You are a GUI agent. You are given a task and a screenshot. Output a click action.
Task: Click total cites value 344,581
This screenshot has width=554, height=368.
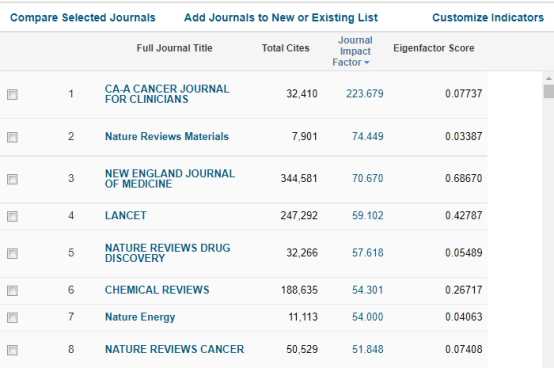299,178
